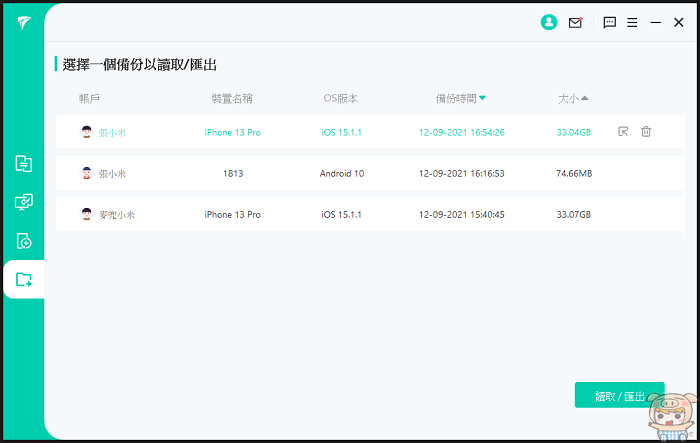Open the user account profile icon
The height and width of the screenshot is (443, 700).
pos(548,22)
